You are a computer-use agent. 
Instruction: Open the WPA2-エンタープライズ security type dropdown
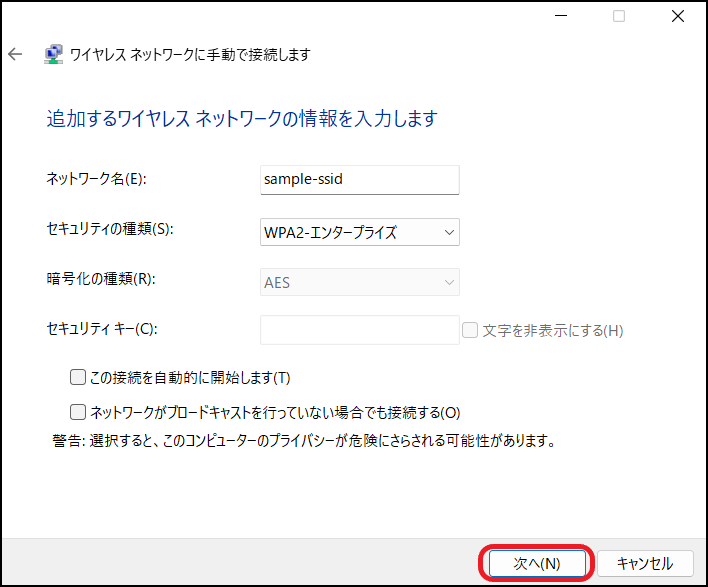click(358, 232)
